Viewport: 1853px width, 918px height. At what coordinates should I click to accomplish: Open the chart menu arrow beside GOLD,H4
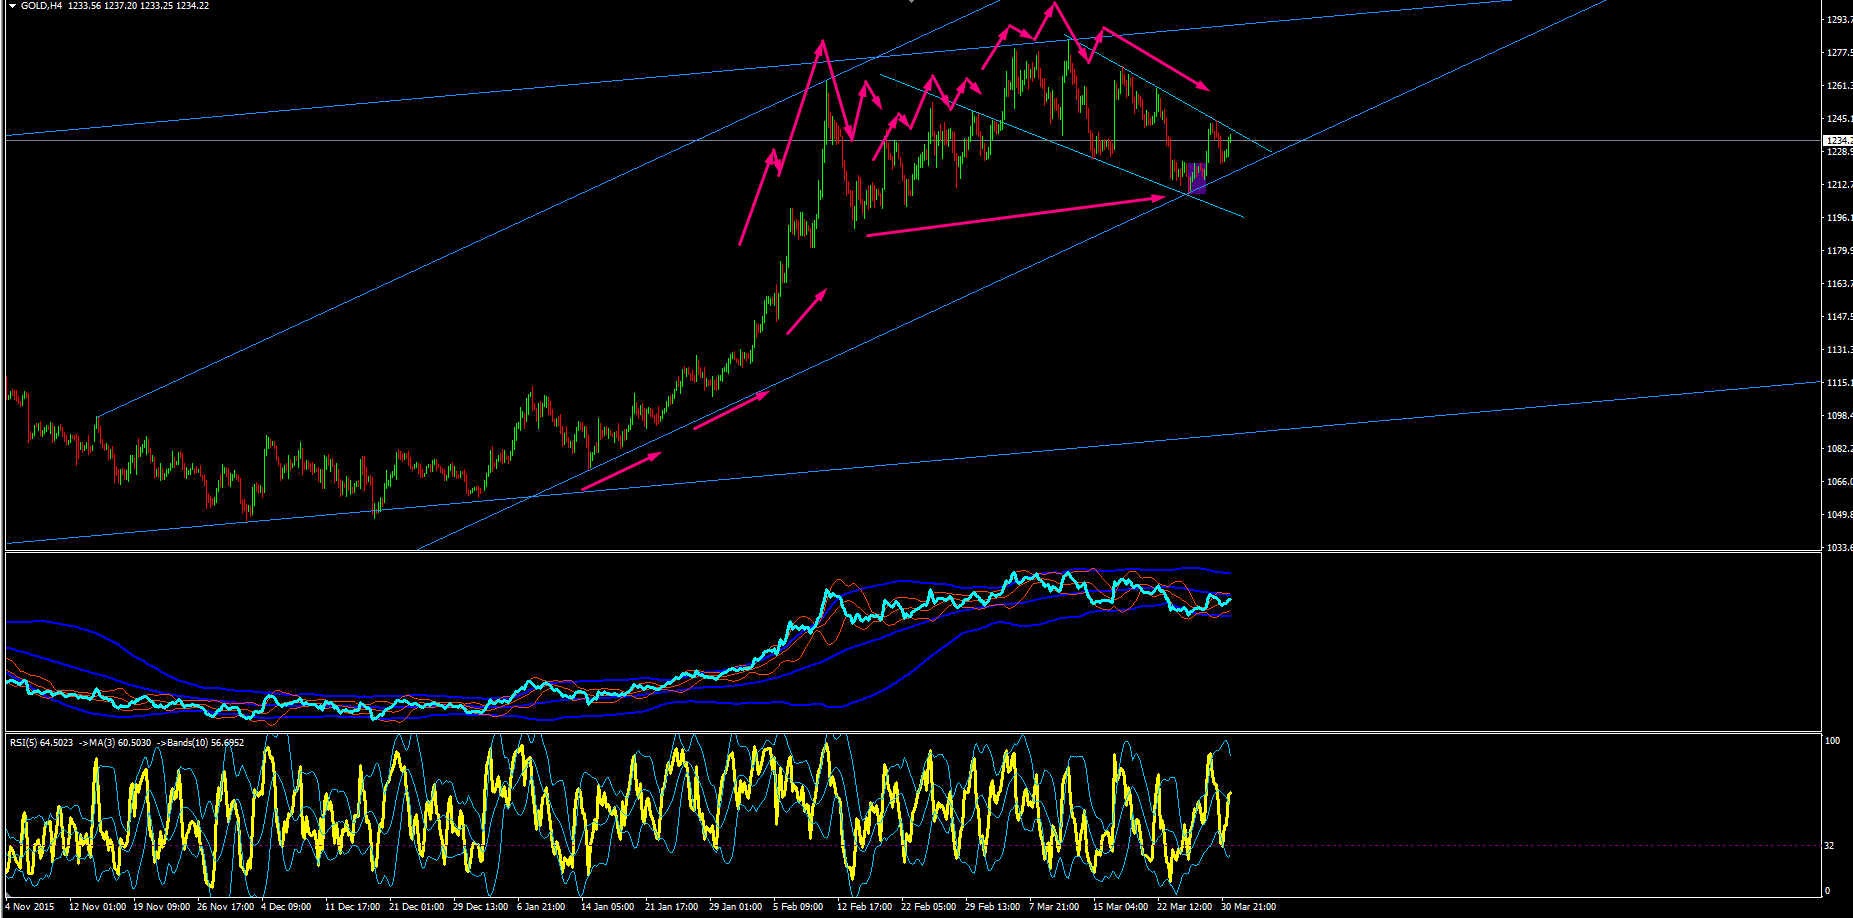pyautogui.click(x=12, y=6)
